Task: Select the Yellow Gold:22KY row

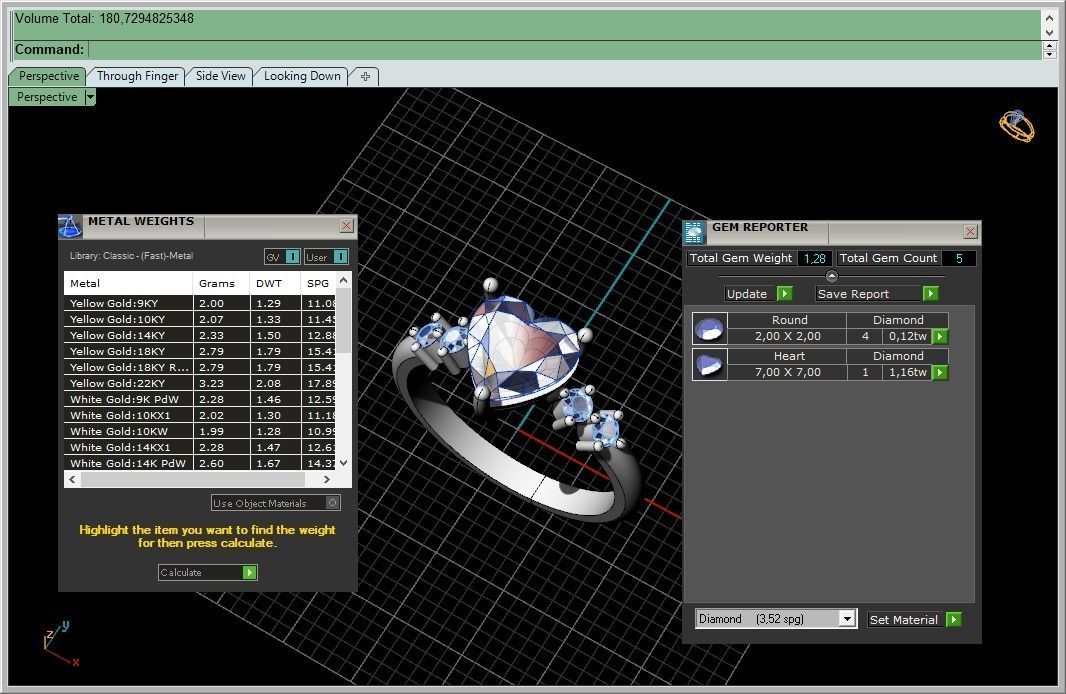Action: pyautogui.click(x=200, y=383)
